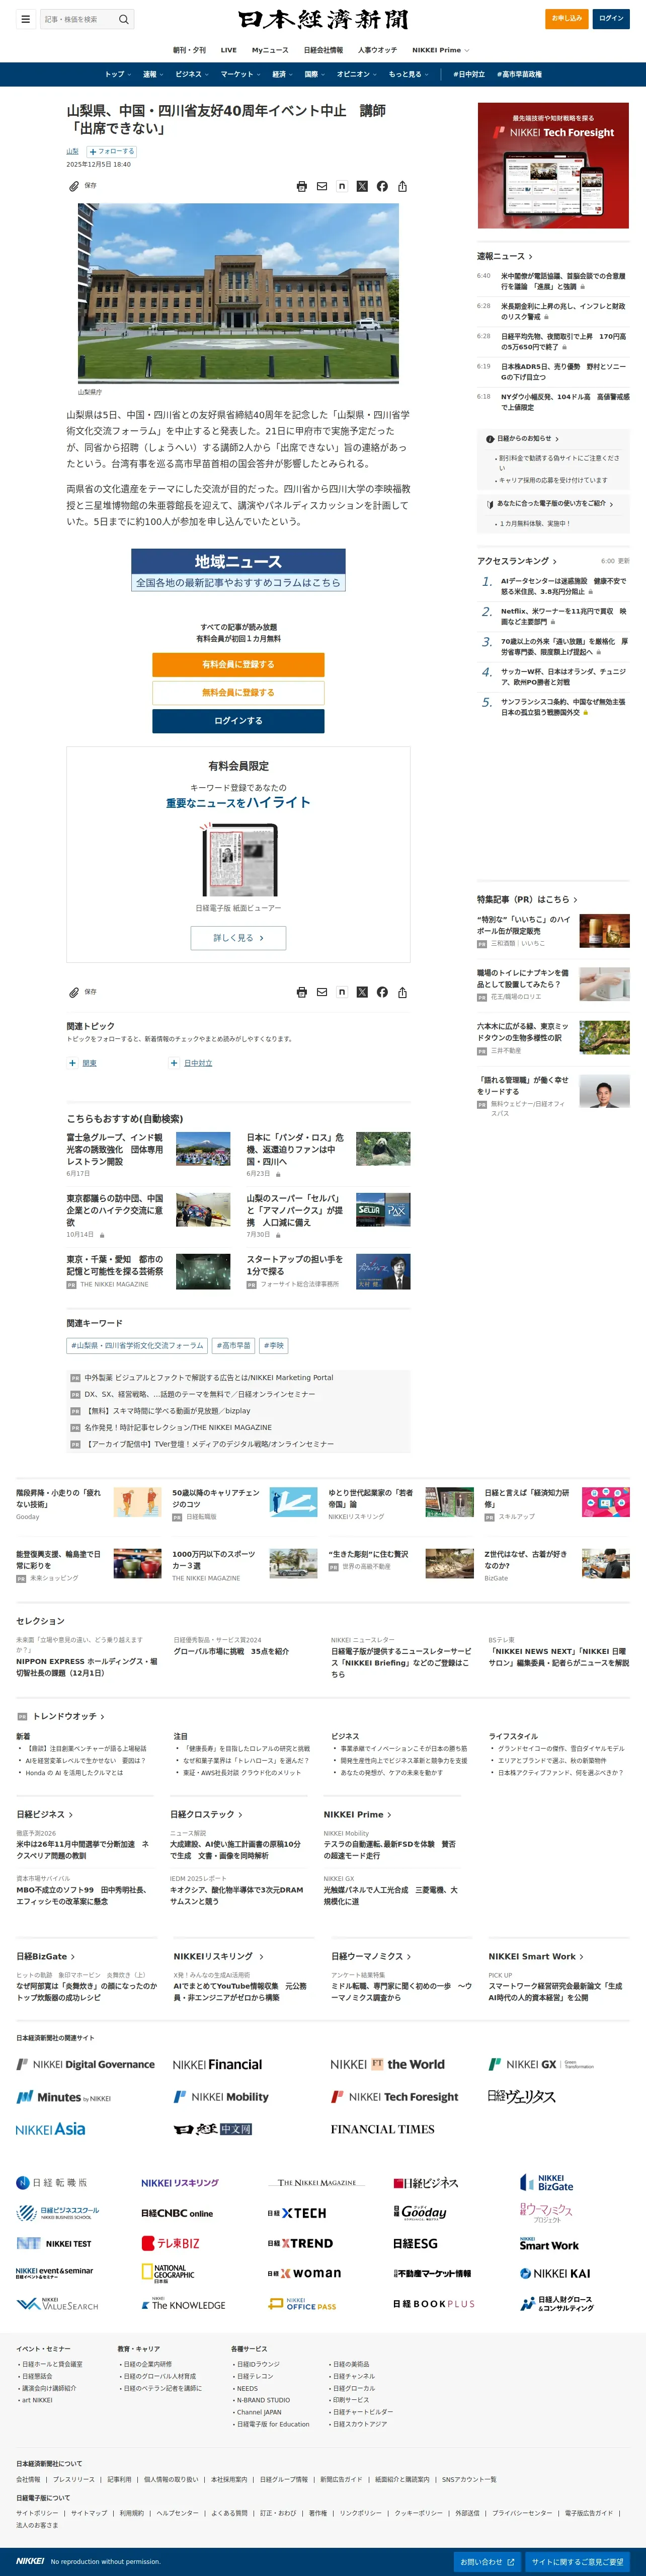Open the トレンドウオッチ section heading
646x2576 pixels.
coord(69,1716)
